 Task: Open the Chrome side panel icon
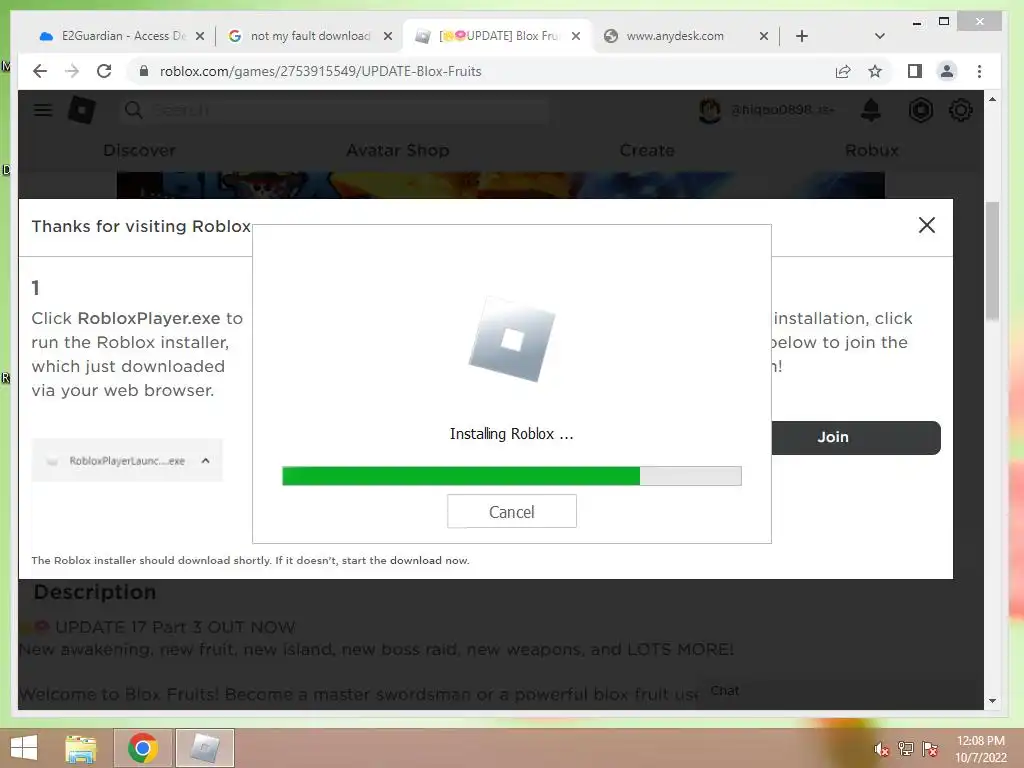click(x=914, y=71)
